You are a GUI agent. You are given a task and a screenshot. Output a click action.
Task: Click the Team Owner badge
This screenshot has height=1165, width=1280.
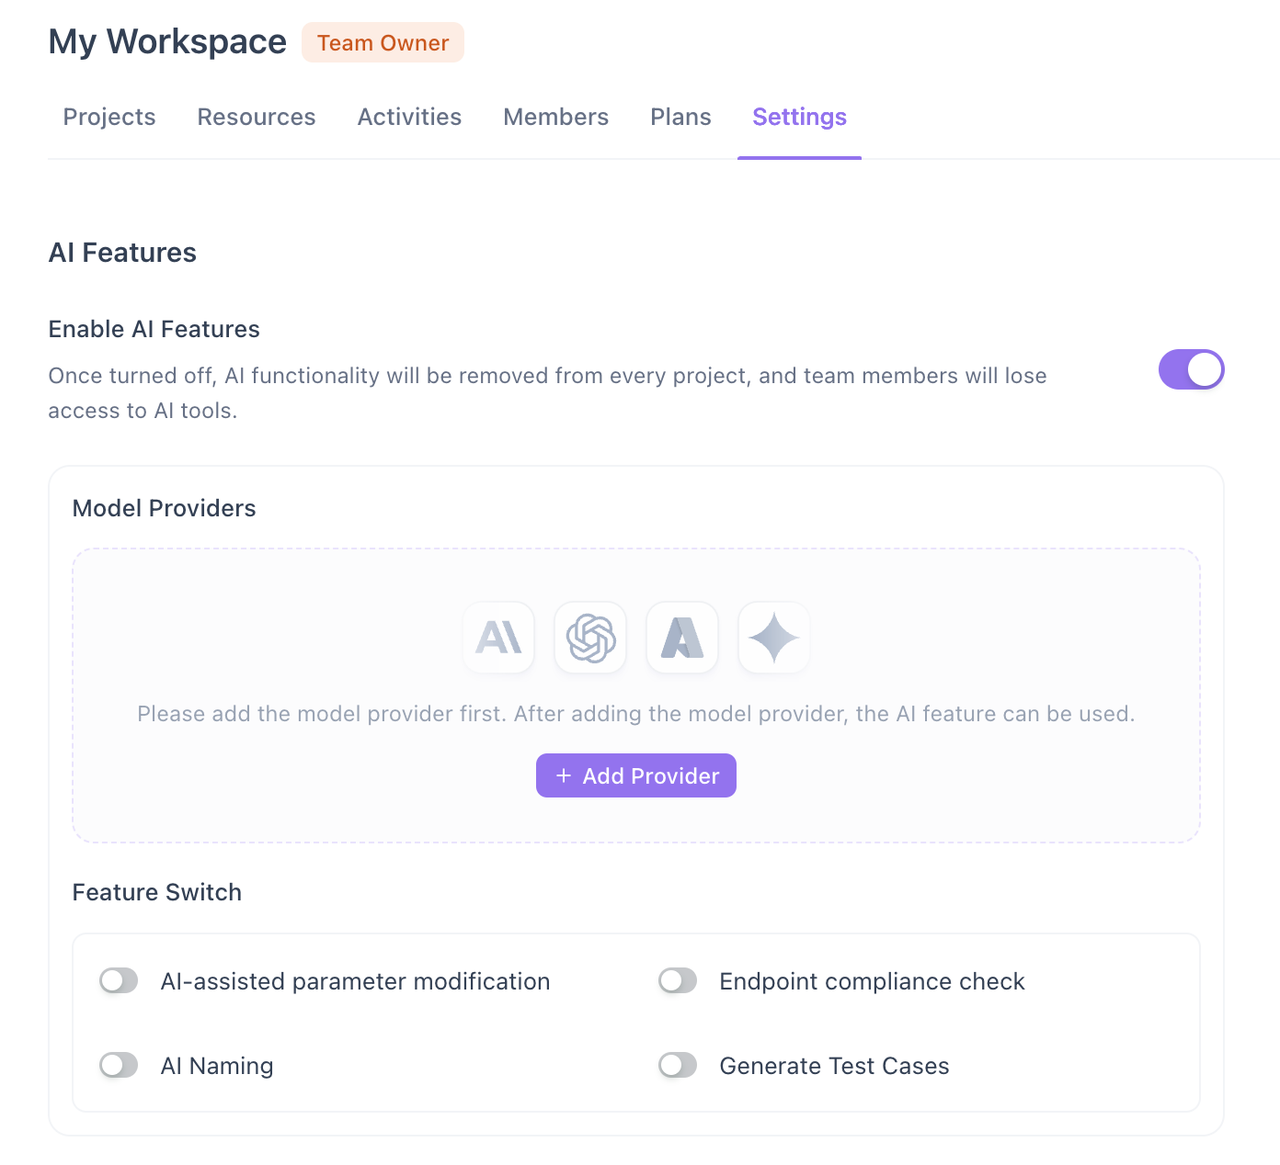point(383,43)
